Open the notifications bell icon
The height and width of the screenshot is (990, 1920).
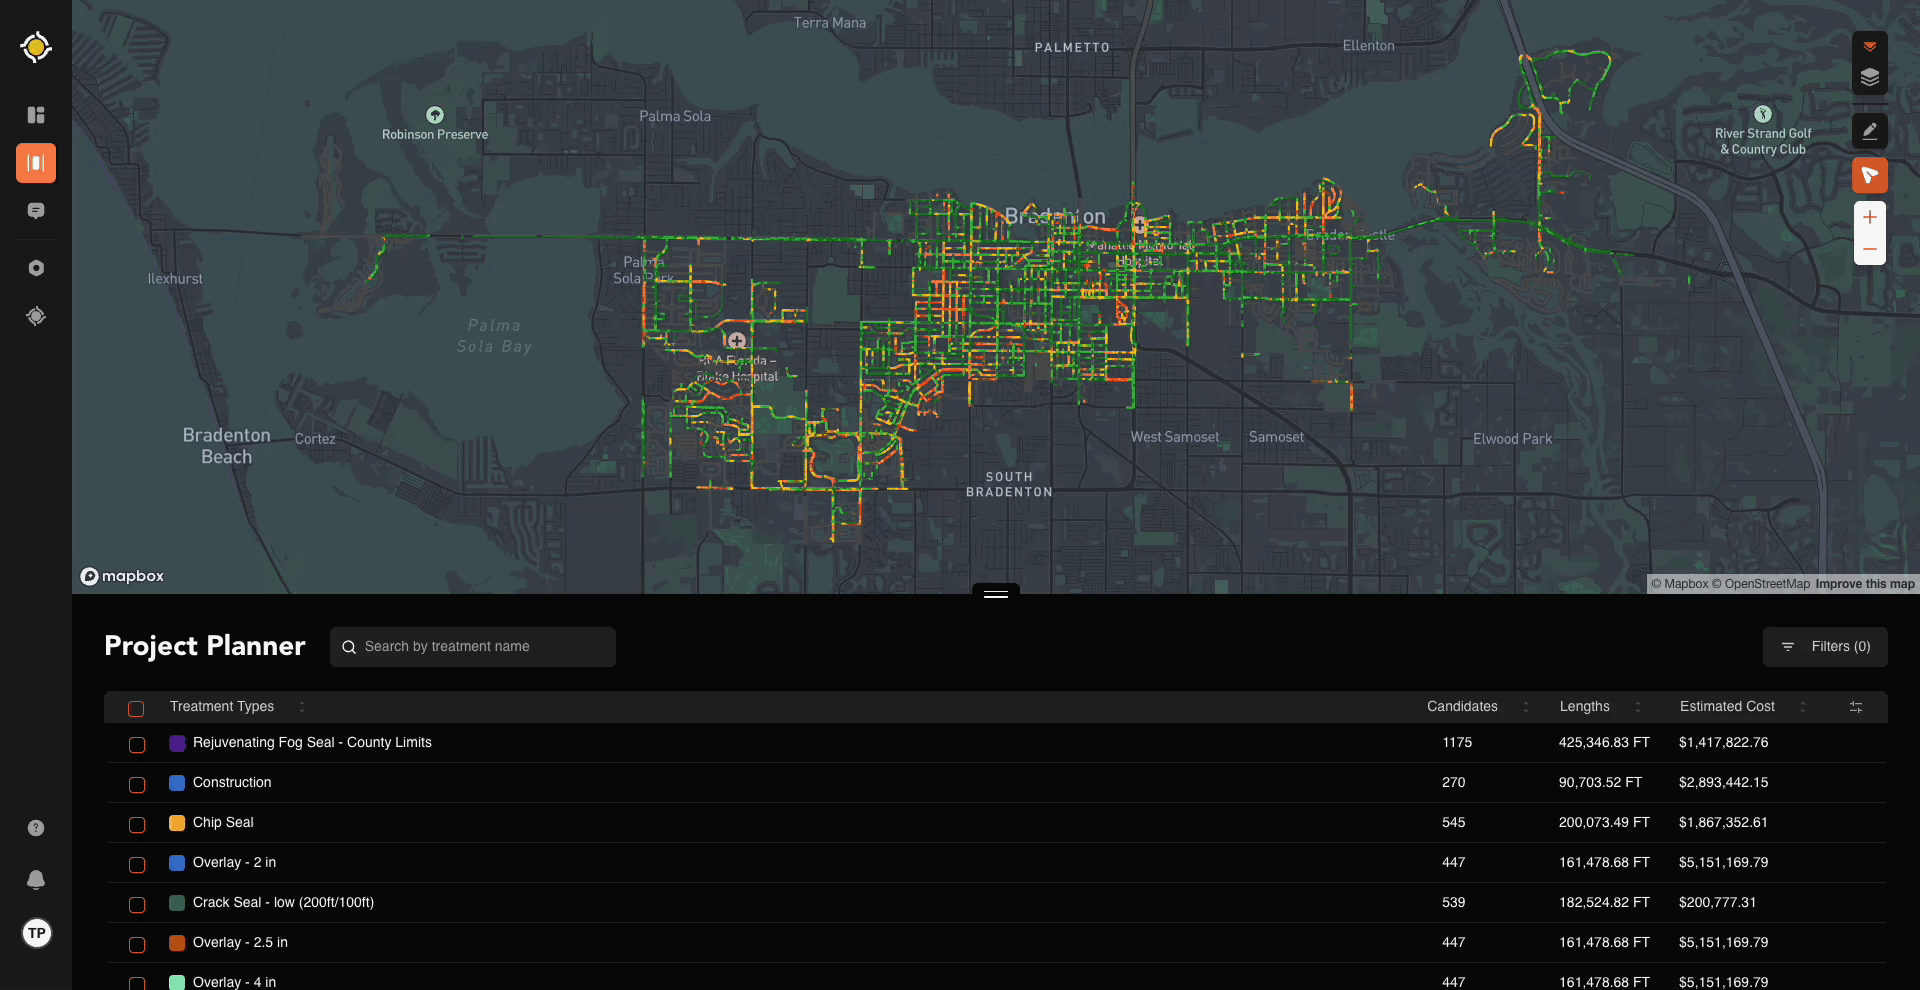tap(36, 879)
